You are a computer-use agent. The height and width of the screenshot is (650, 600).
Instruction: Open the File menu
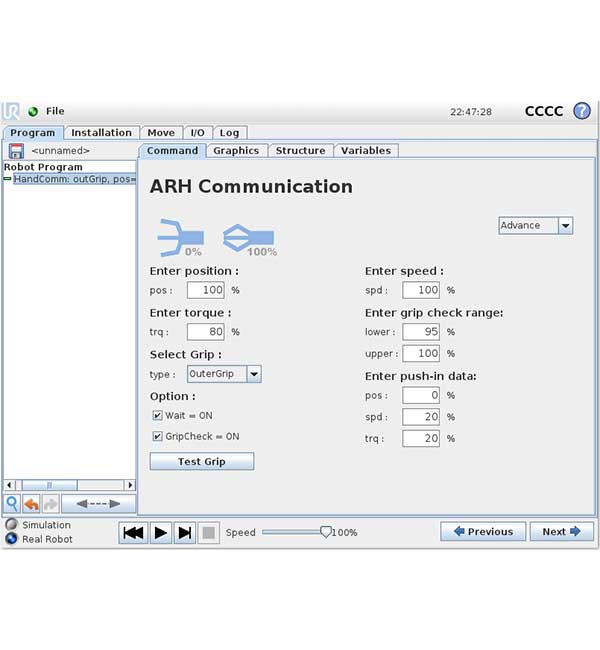pyautogui.click(x=55, y=111)
